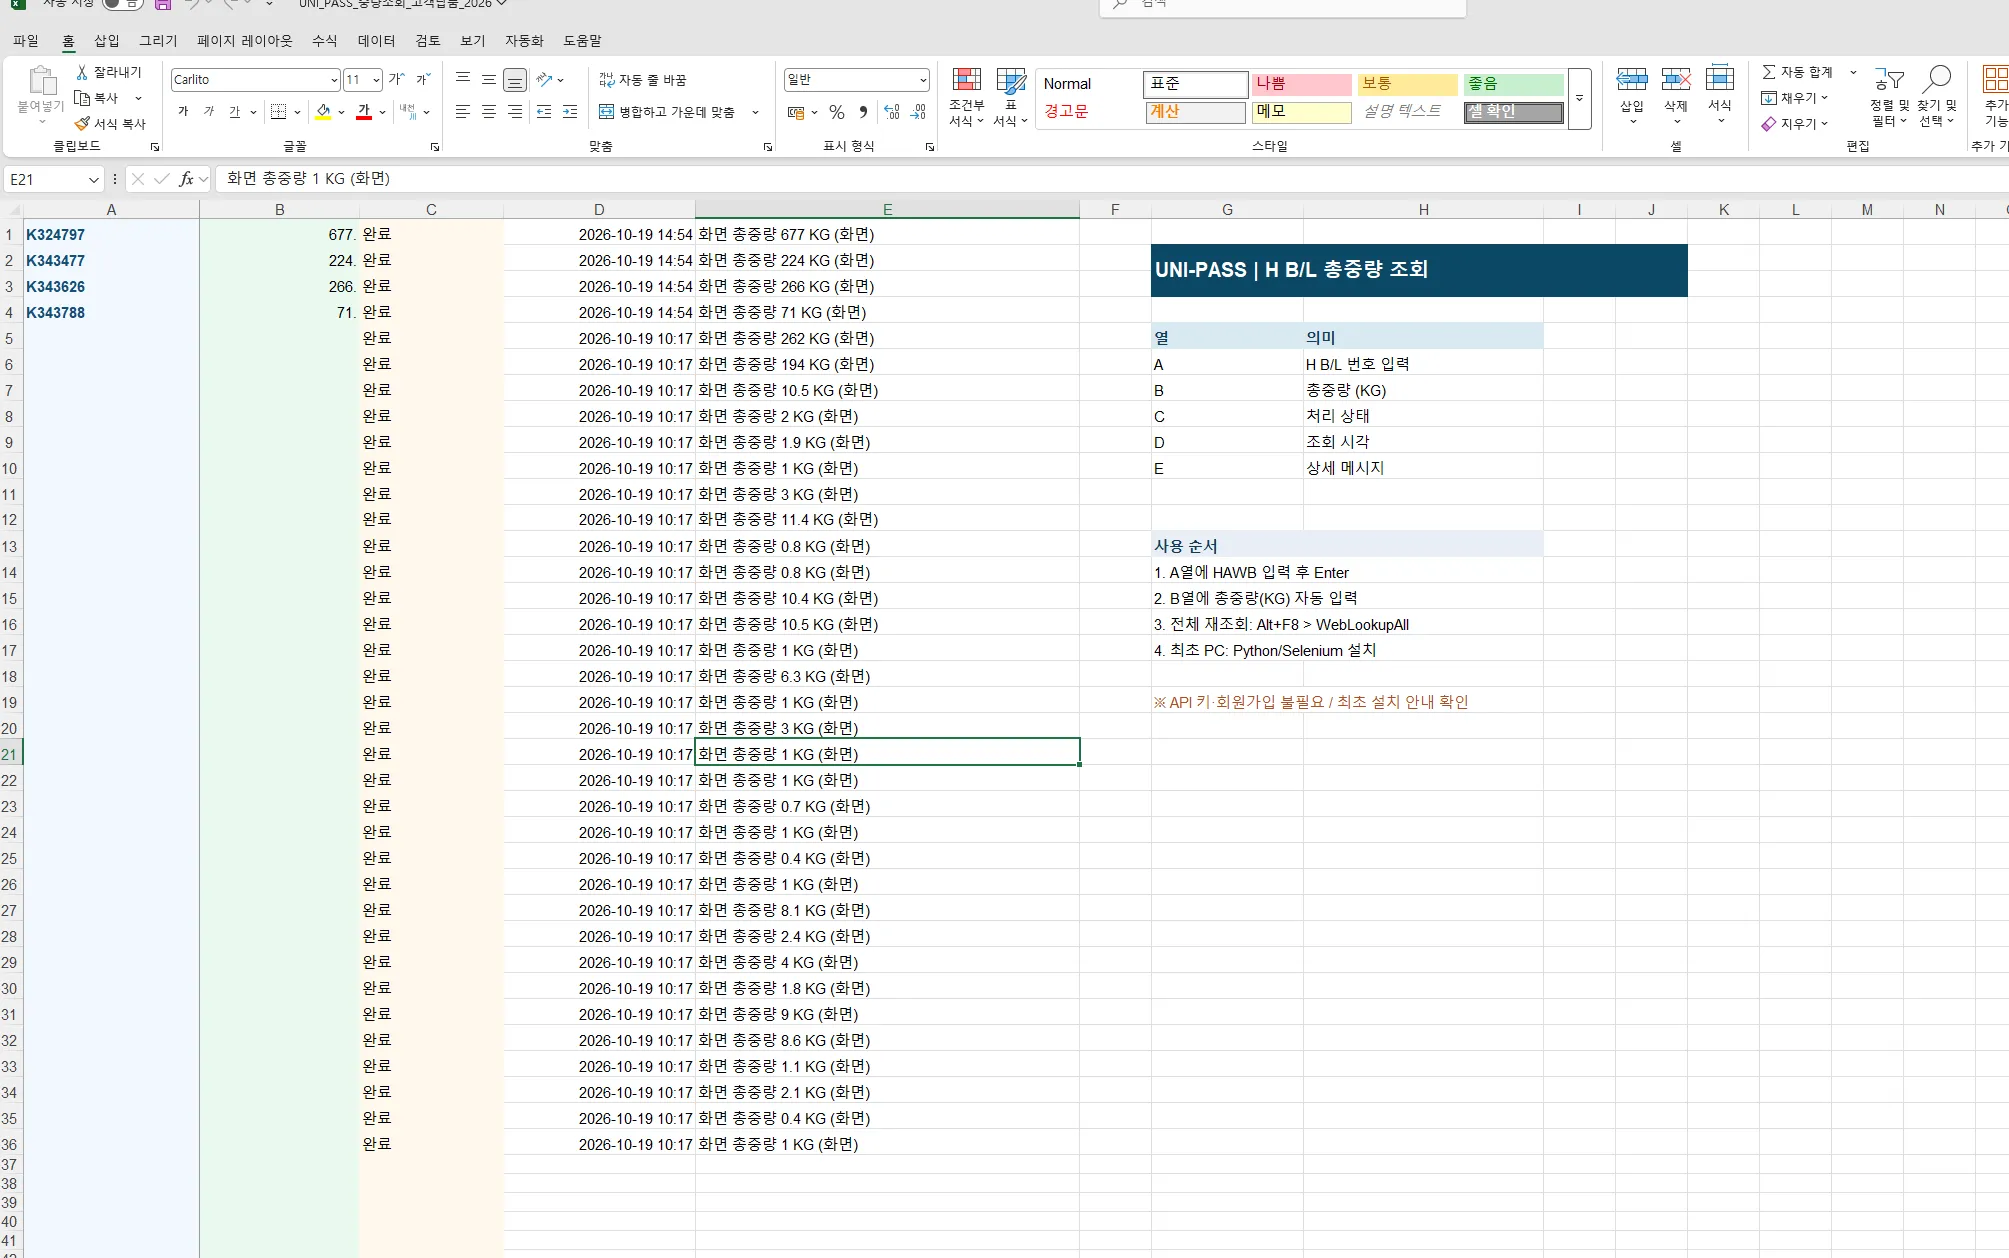Expand the cell styles gallery arrow

[1580, 98]
